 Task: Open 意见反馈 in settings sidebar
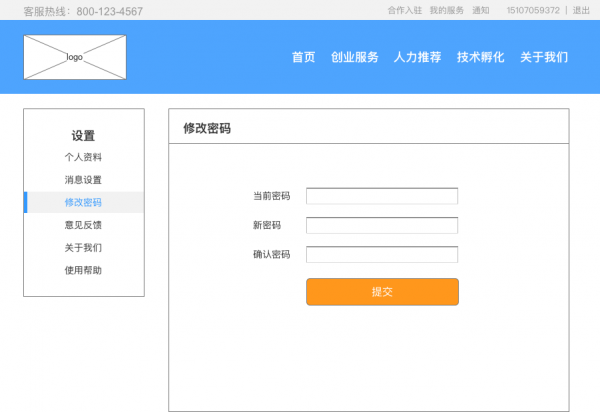coord(83,225)
